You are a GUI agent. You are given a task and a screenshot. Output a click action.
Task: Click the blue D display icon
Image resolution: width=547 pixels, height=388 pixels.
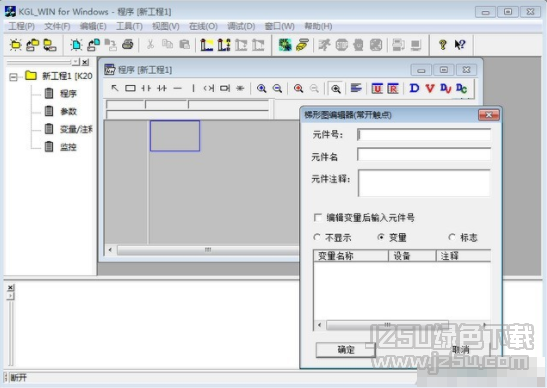click(414, 88)
